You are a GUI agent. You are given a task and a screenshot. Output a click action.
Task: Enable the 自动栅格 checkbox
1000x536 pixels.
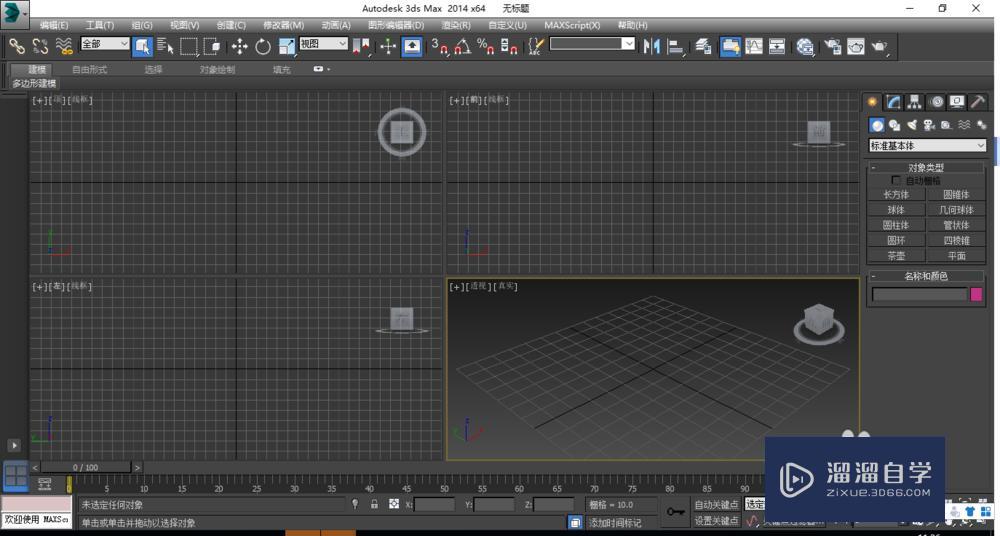tap(896, 181)
